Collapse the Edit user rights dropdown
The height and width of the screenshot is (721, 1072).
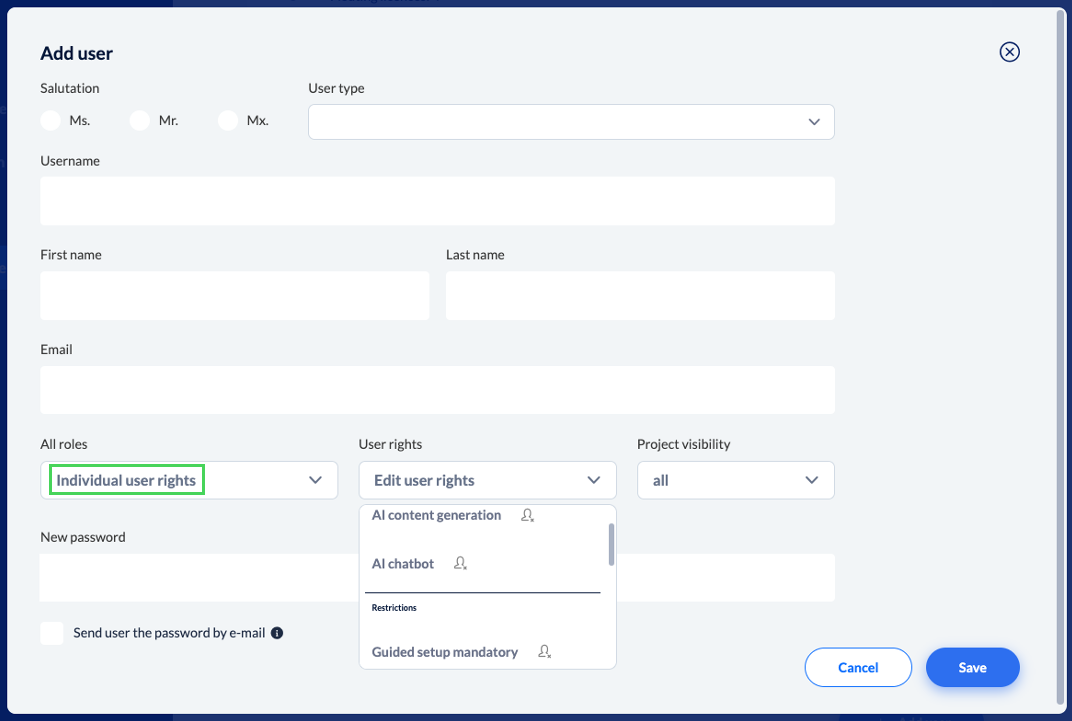pyautogui.click(x=487, y=480)
